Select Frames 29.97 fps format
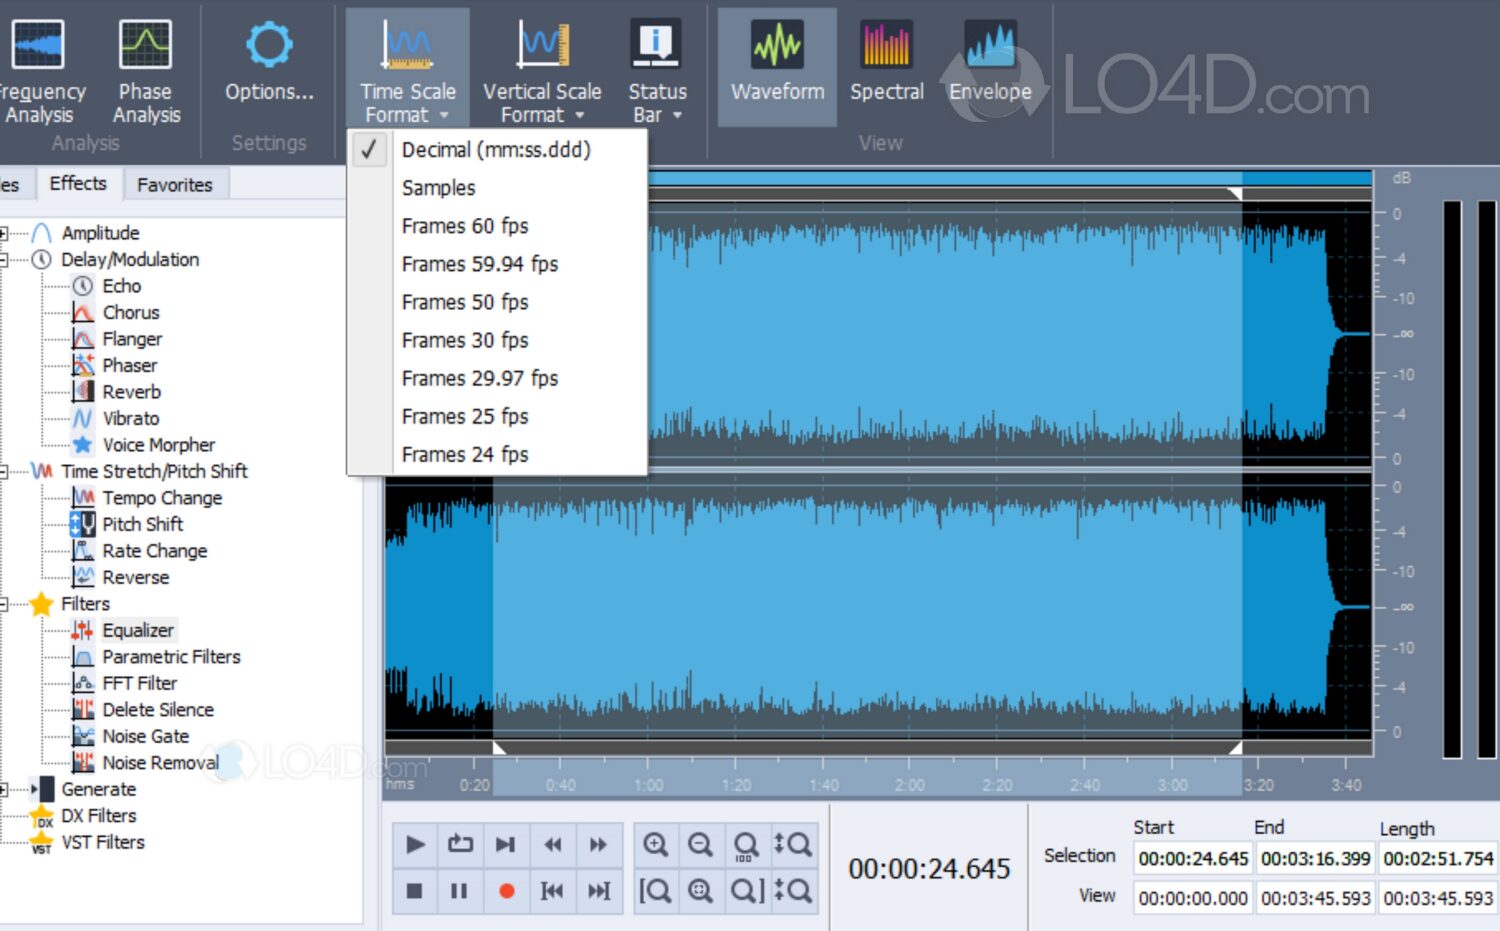The height and width of the screenshot is (931, 1500). coord(480,378)
